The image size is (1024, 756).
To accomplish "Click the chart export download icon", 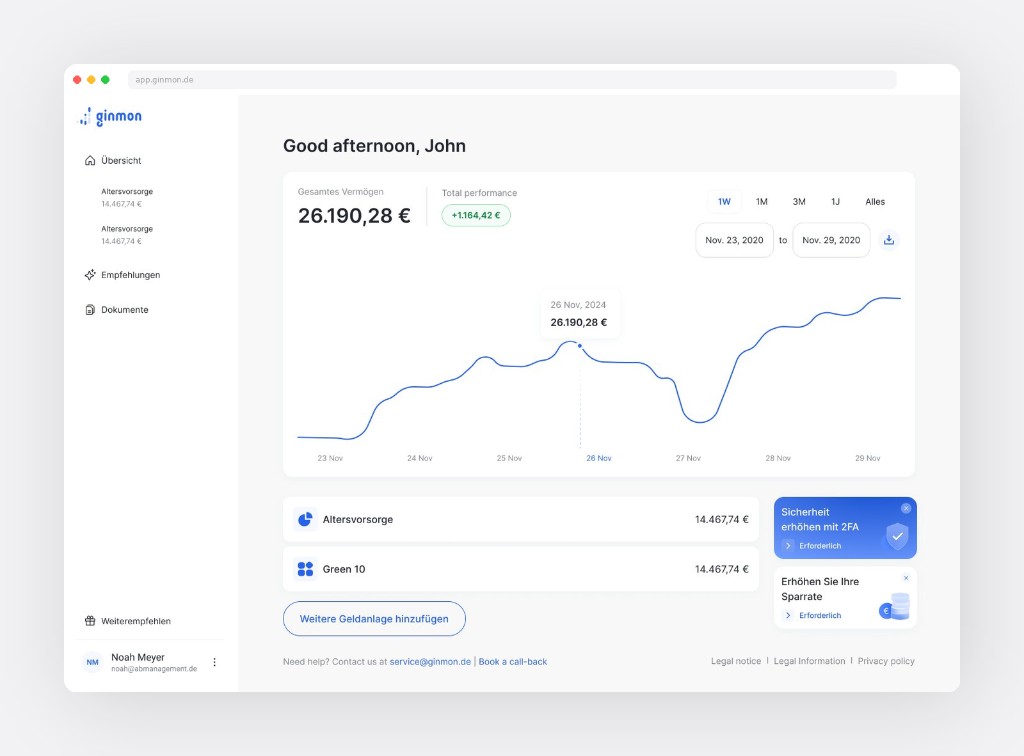I will 889,240.
